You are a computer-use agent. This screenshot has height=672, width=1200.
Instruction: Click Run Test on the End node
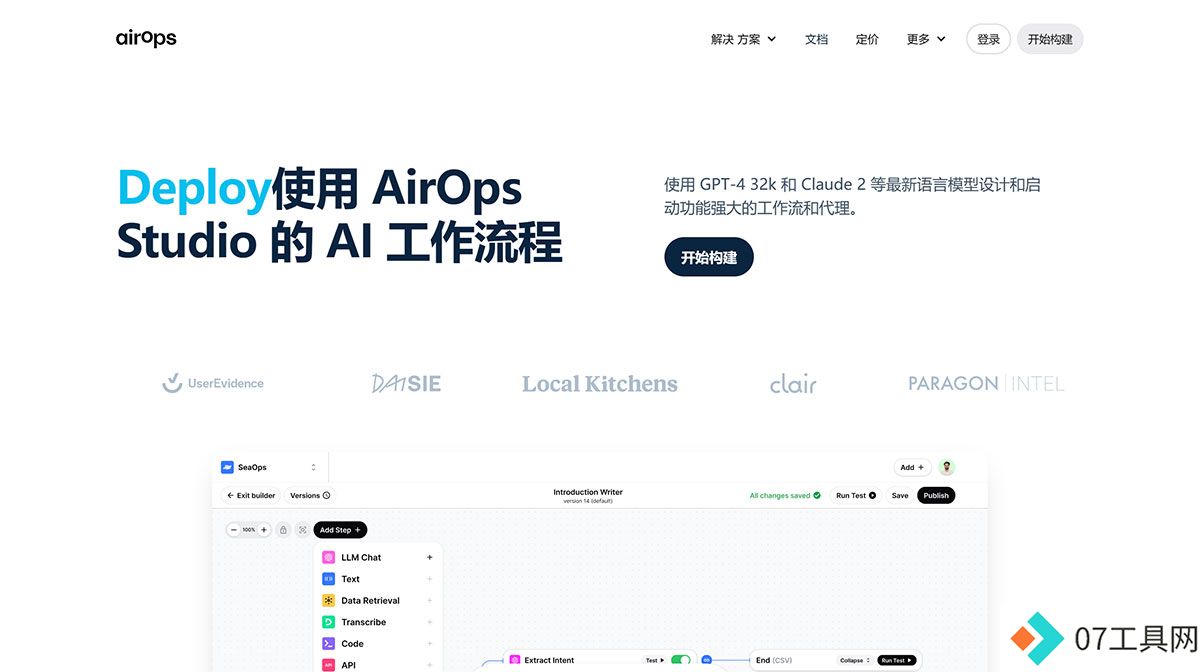(x=897, y=660)
